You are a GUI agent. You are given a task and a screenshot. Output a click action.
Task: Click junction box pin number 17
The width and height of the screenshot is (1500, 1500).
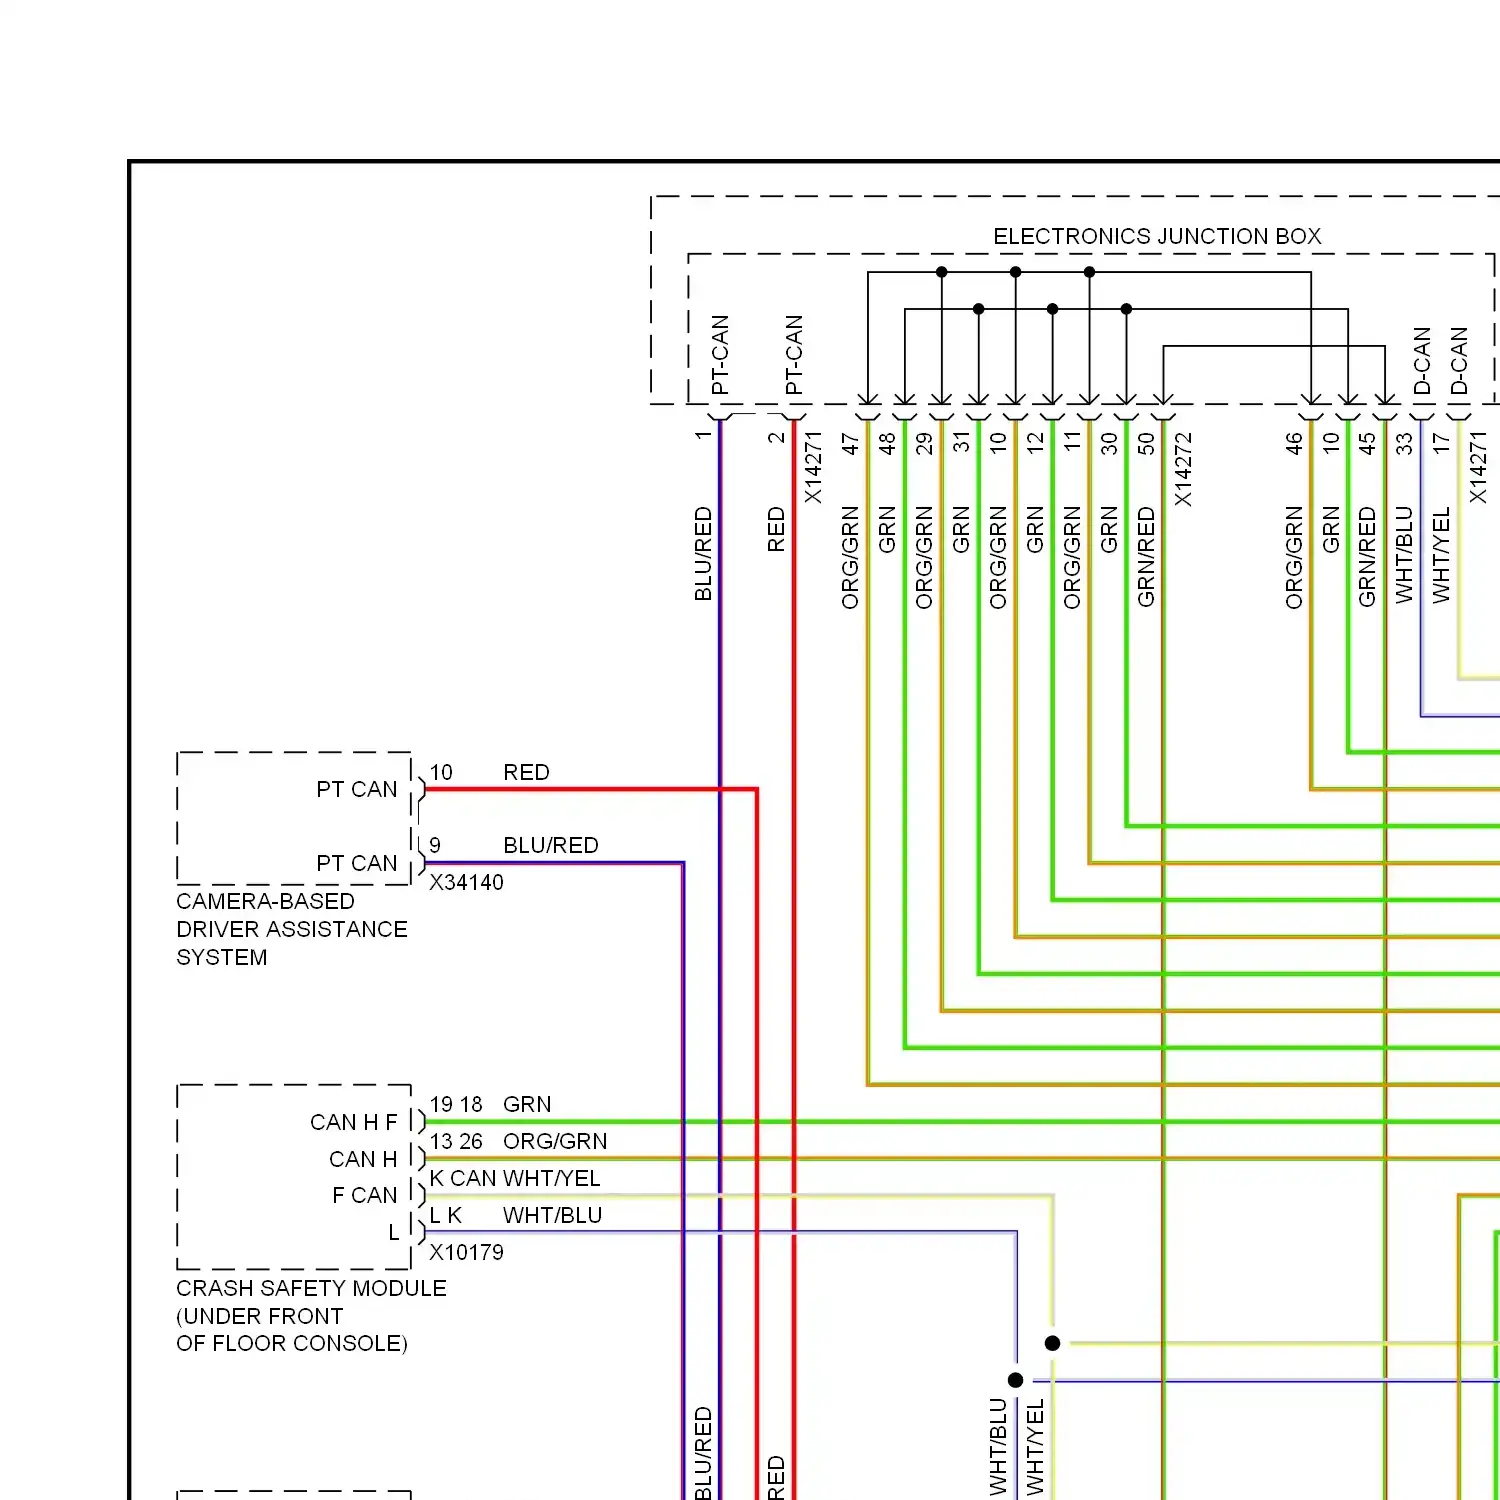pos(1441,443)
